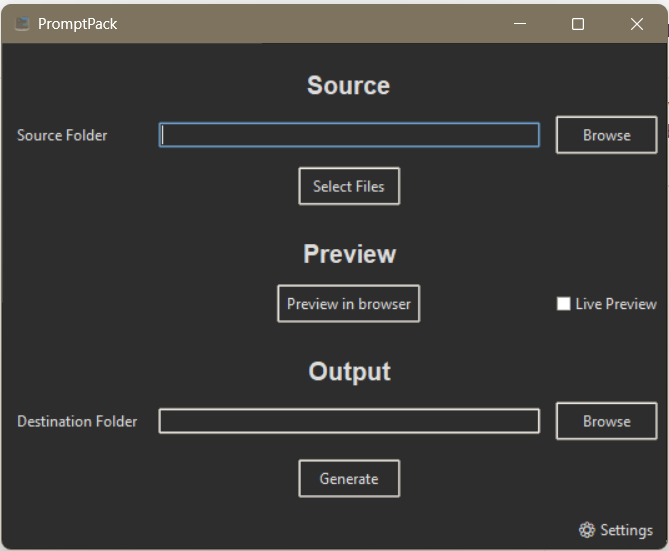669x551 pixels.
Task: Minimize the PromptPack window
Action: click(520, 24)
